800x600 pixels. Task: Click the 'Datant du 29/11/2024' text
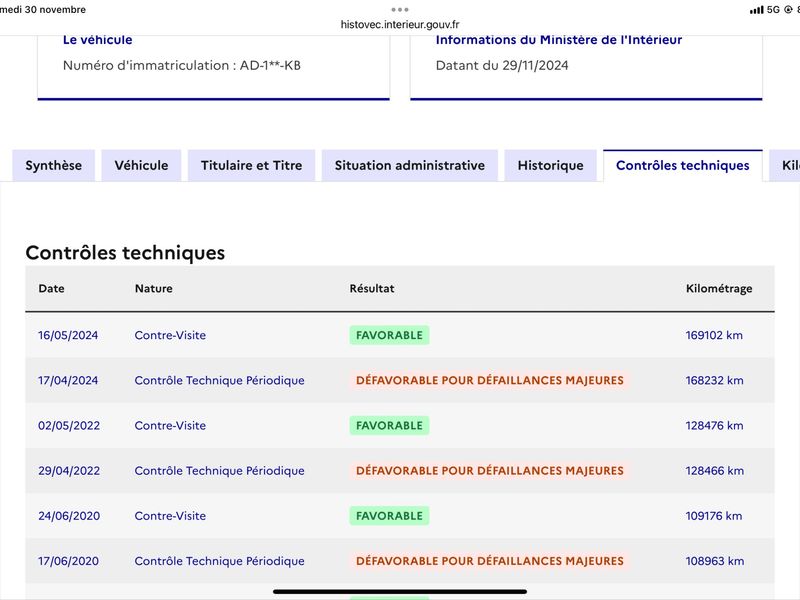502,65
